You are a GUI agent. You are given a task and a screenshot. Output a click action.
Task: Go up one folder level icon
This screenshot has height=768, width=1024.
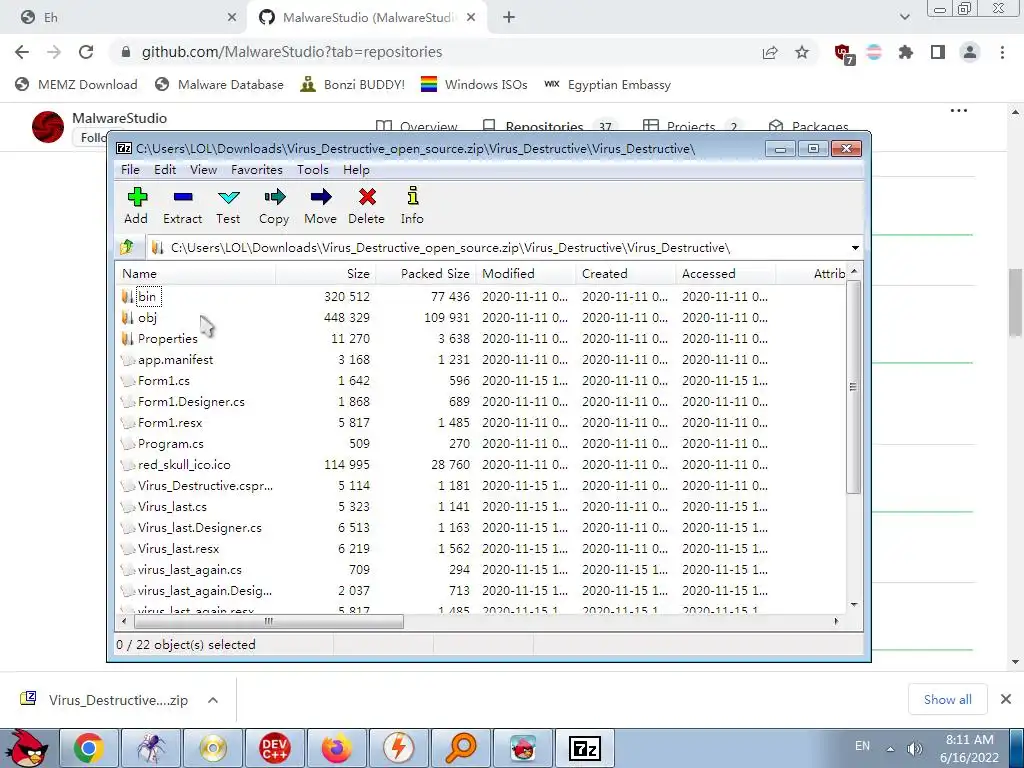127,248
